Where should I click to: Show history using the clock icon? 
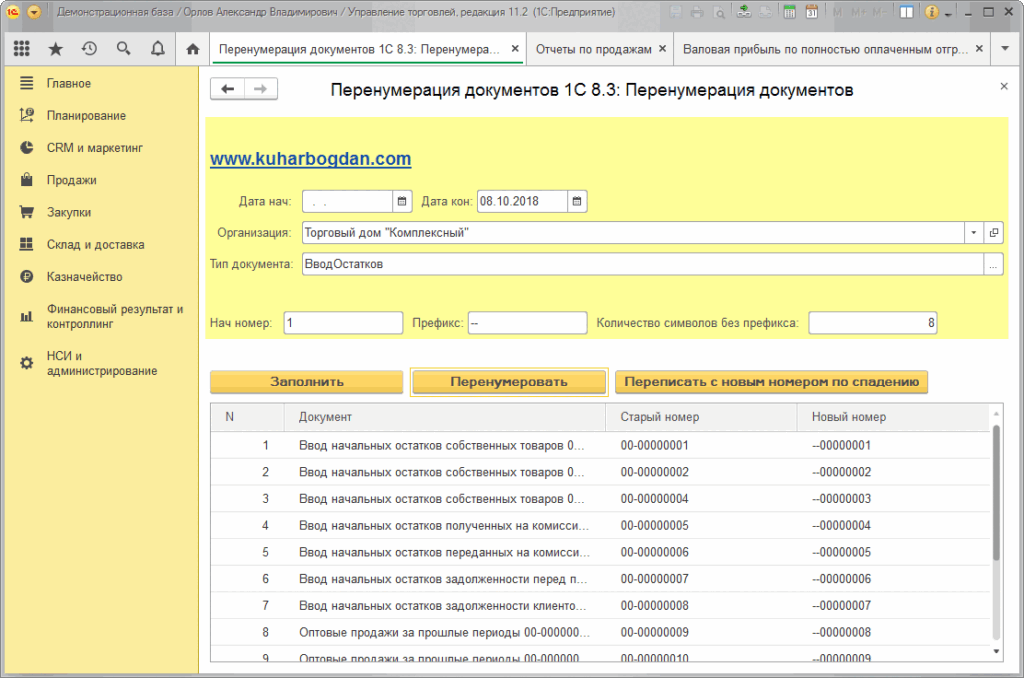89,49
